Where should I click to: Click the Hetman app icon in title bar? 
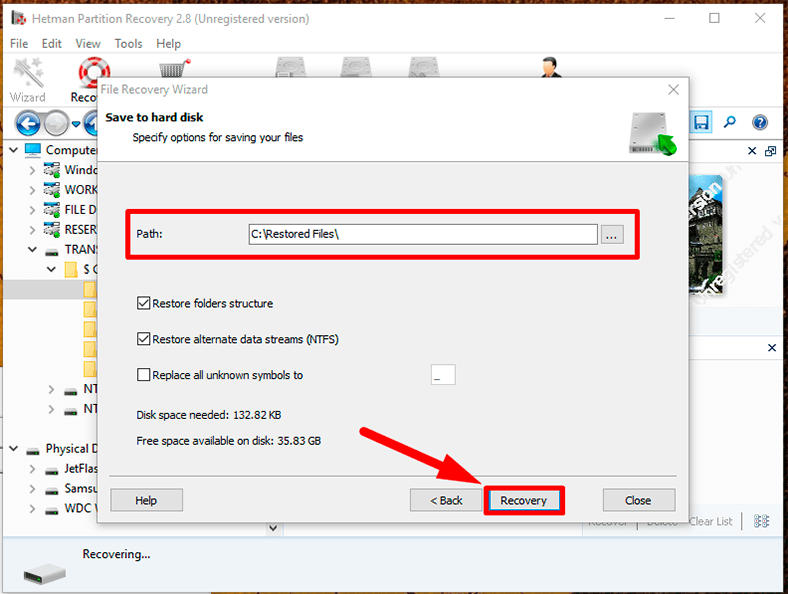(x=19, y=19)
